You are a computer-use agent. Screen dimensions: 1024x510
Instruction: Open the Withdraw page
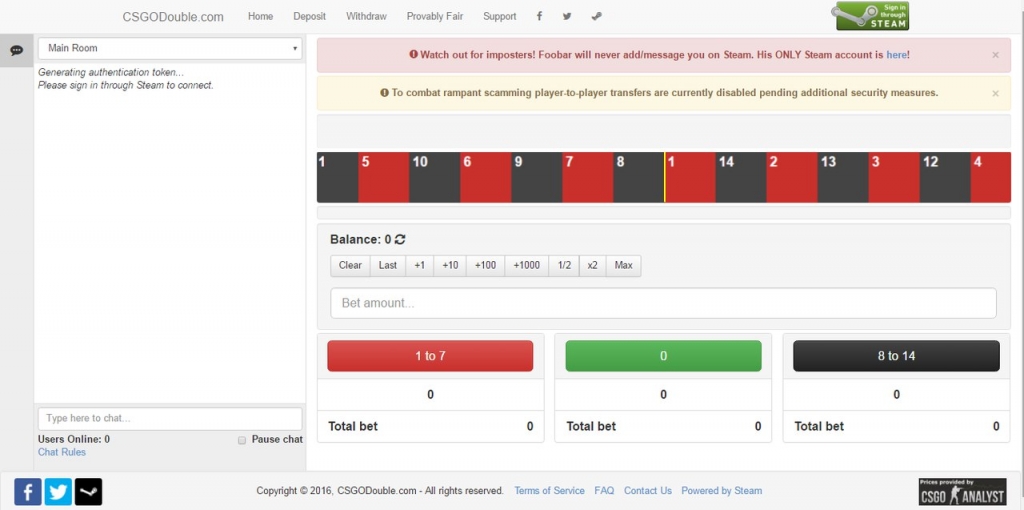point(366,16)
